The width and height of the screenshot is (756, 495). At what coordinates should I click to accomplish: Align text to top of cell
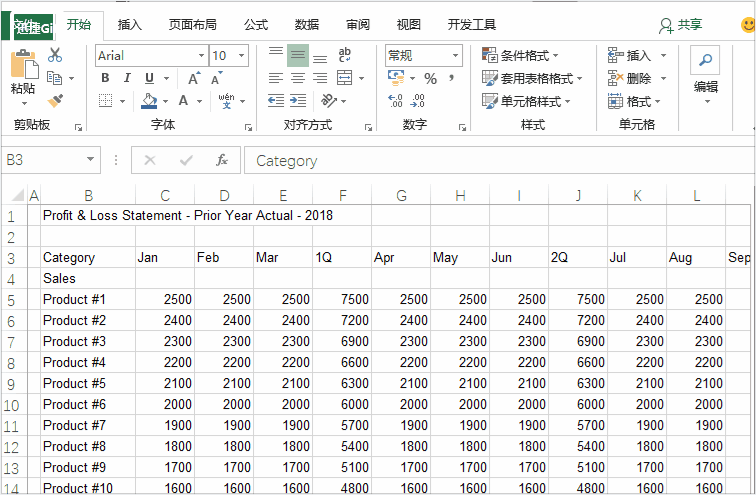click(276, 51)
